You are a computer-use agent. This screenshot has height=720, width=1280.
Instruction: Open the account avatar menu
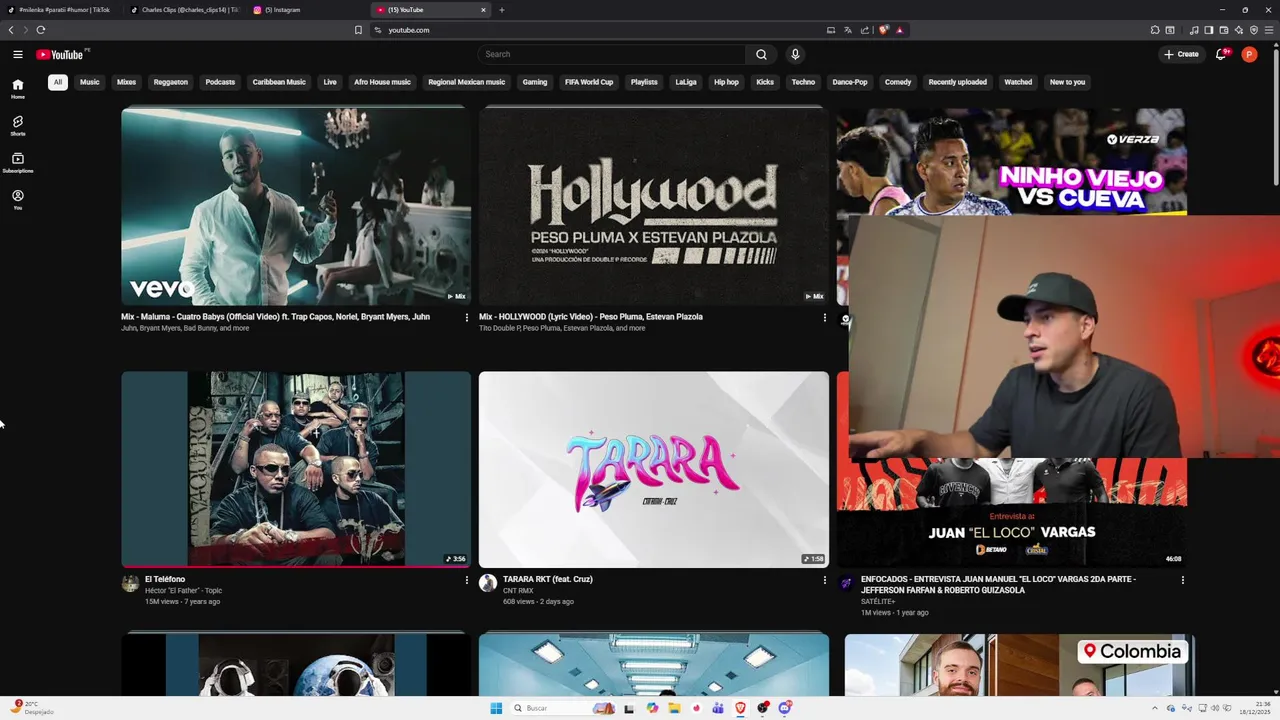click(x=1249, y=54)
